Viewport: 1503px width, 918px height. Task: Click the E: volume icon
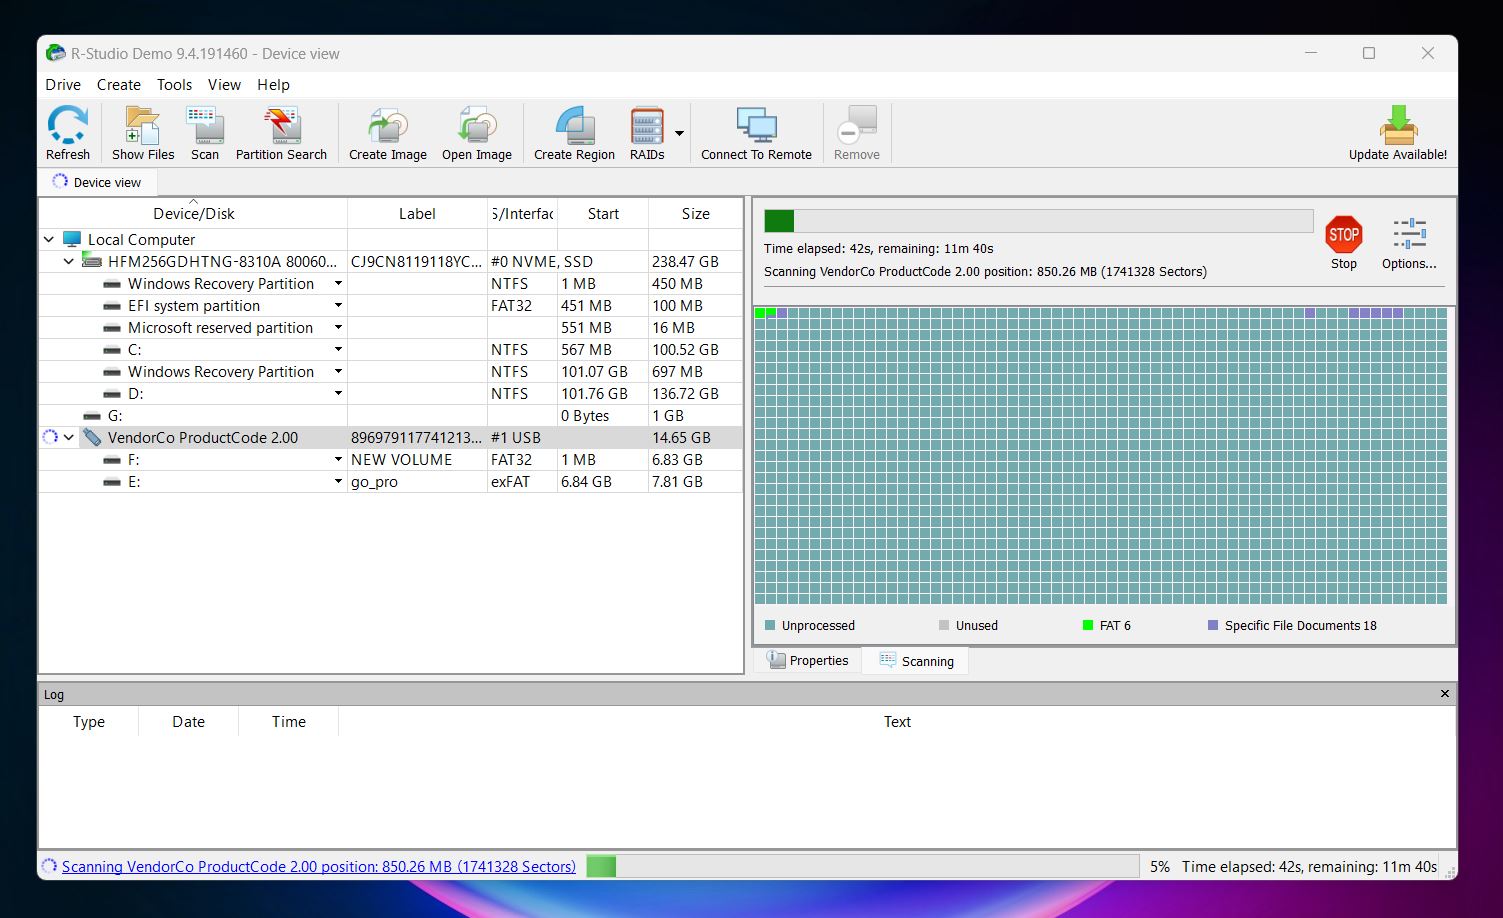[x=112, y=482]
